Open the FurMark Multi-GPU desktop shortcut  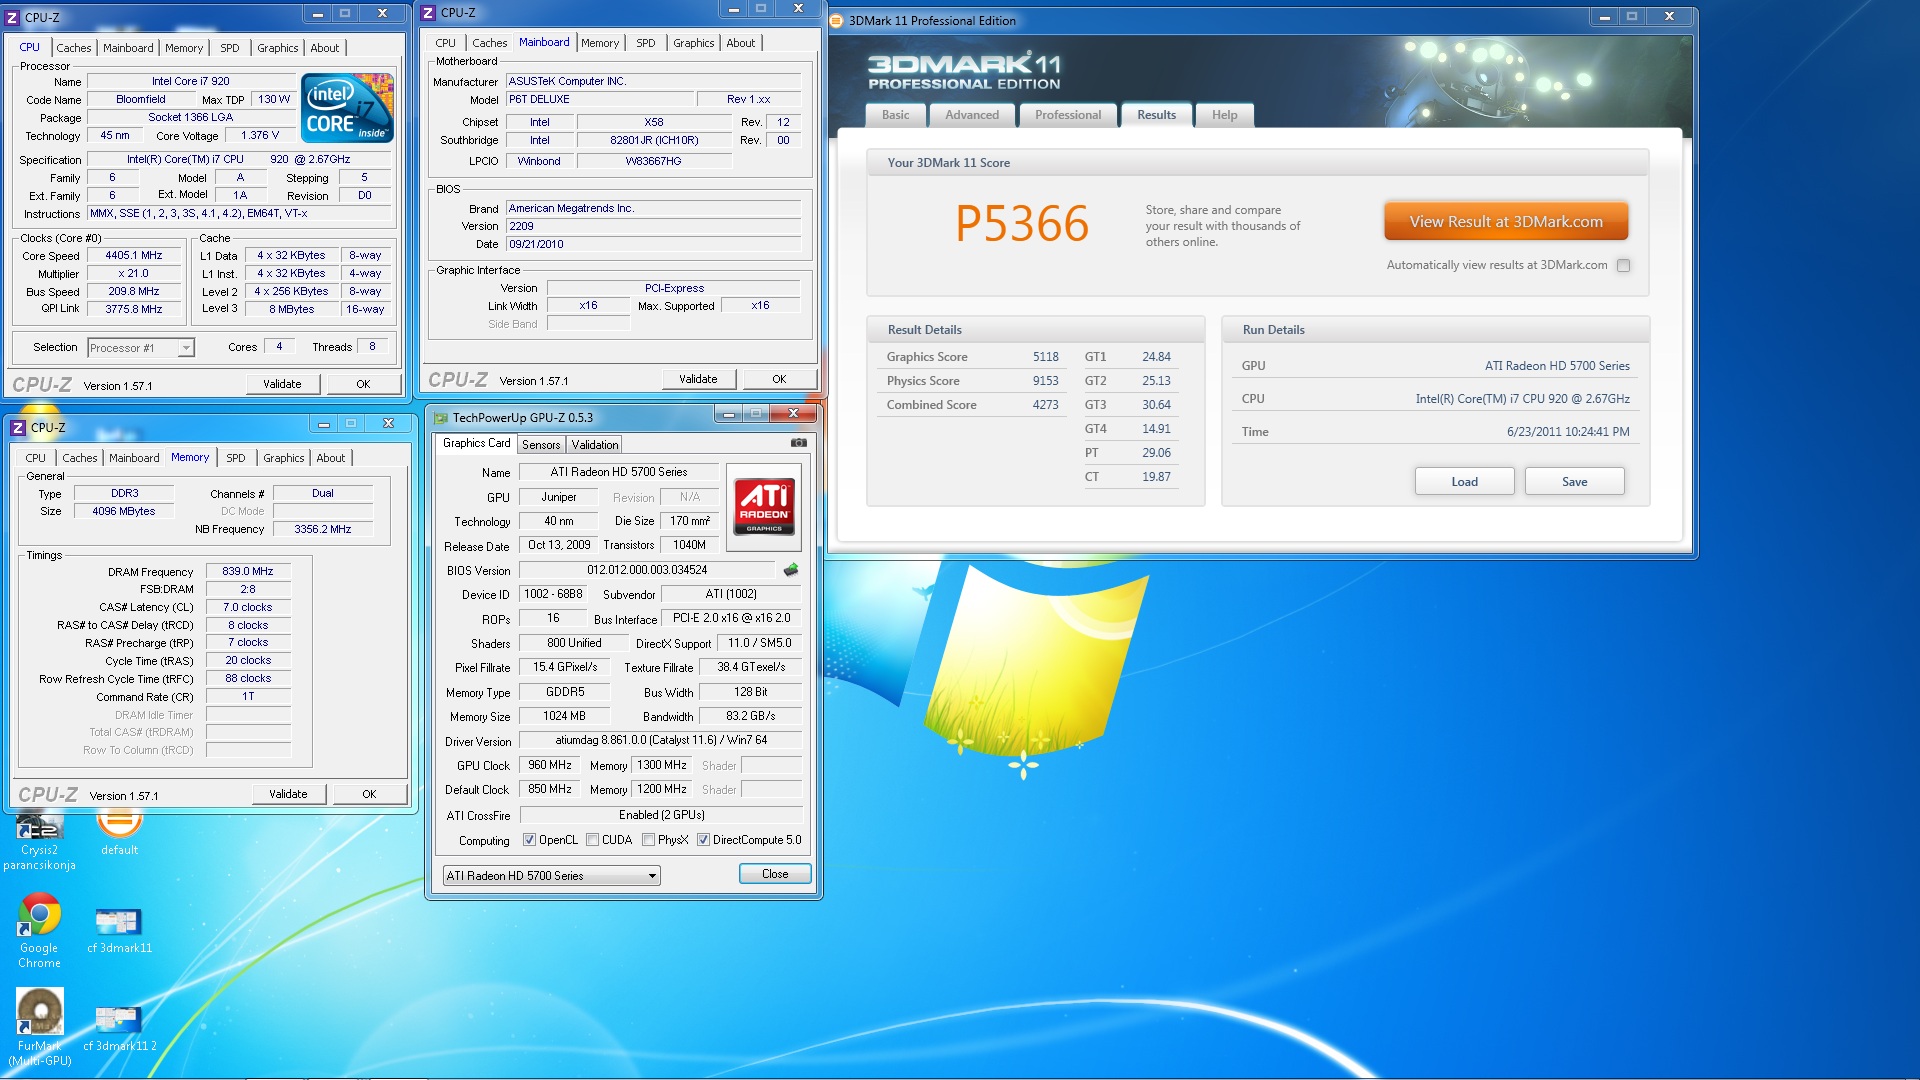pyautogui.click(x=39, y=1012)
